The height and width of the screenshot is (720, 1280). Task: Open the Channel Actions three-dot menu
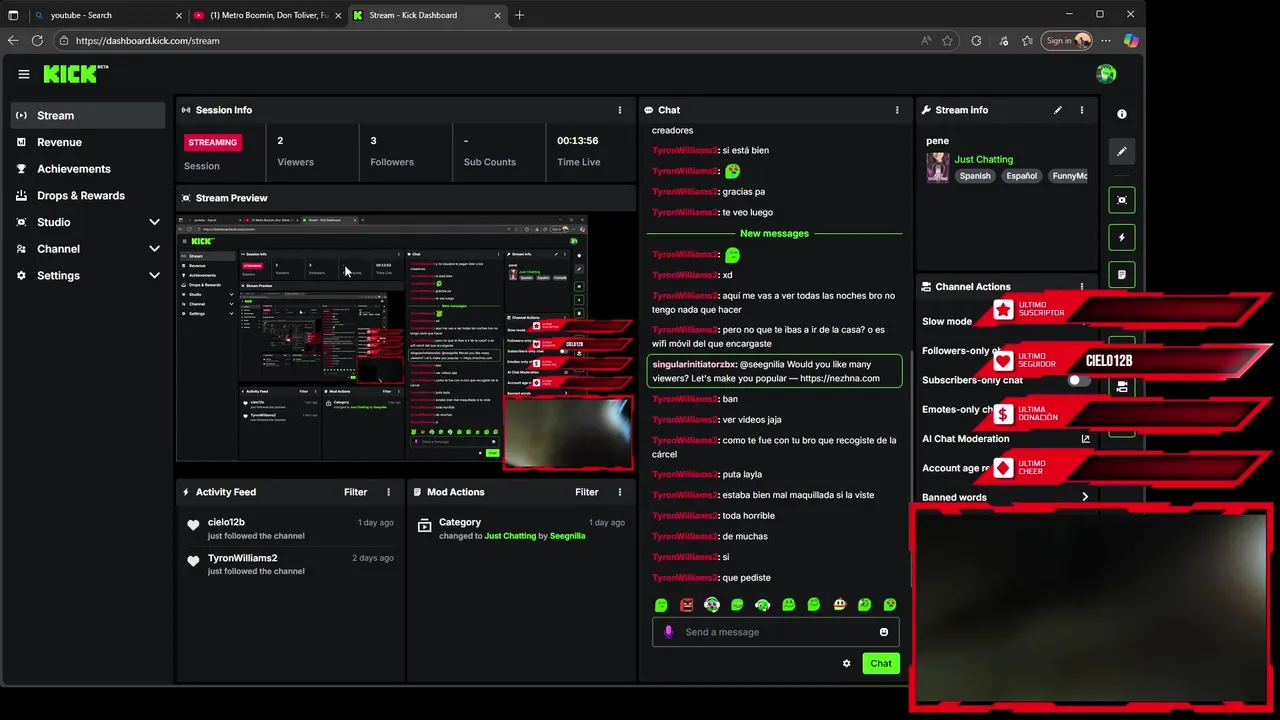click(1081, 287)
